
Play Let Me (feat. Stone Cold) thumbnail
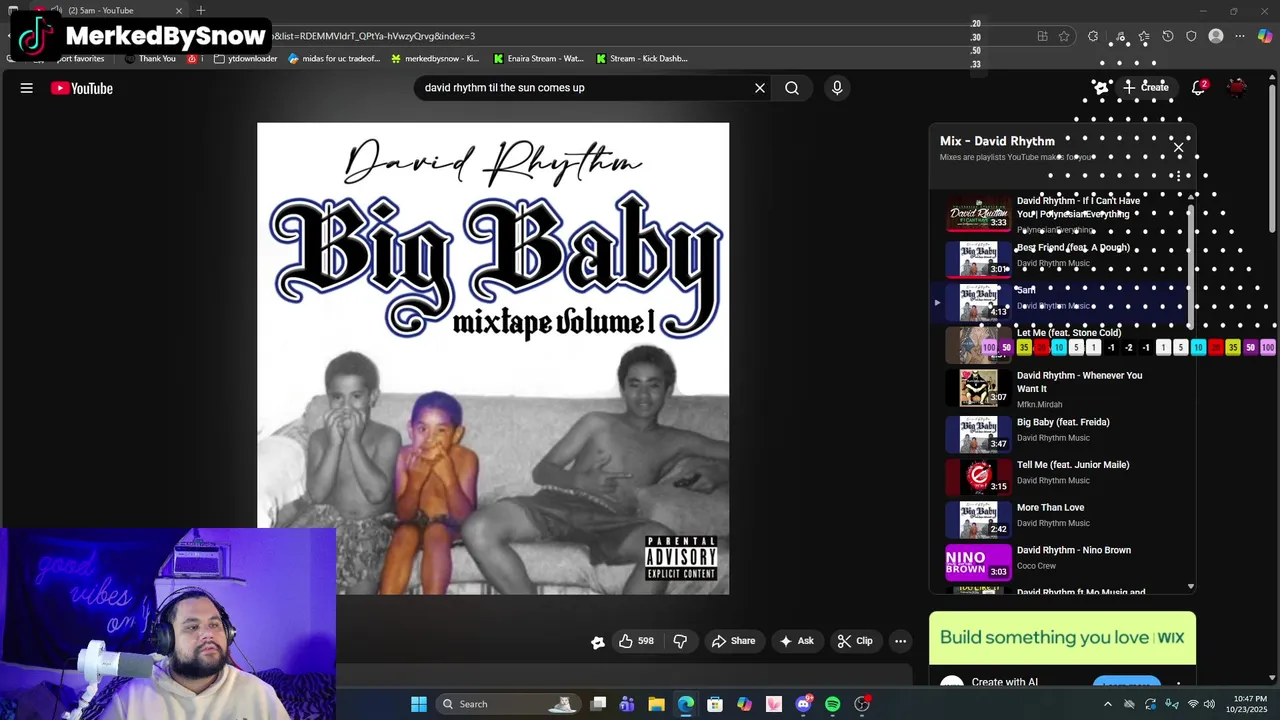[x=978, y=345]
